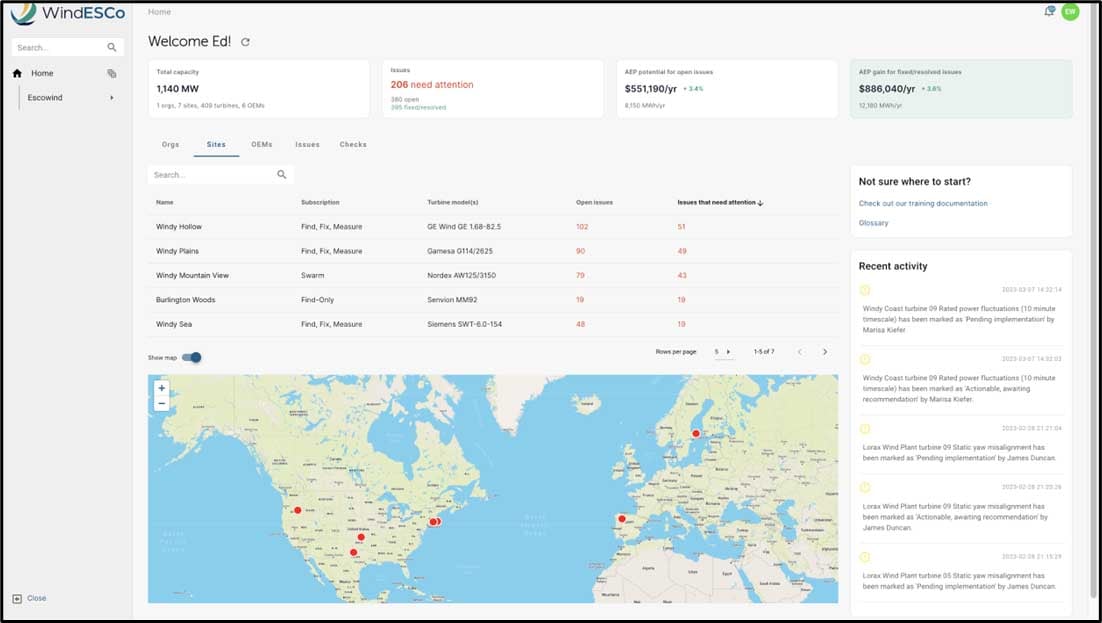
Task: Open the training documentation link
Action: pyautogui.click(x=923, y=203)
